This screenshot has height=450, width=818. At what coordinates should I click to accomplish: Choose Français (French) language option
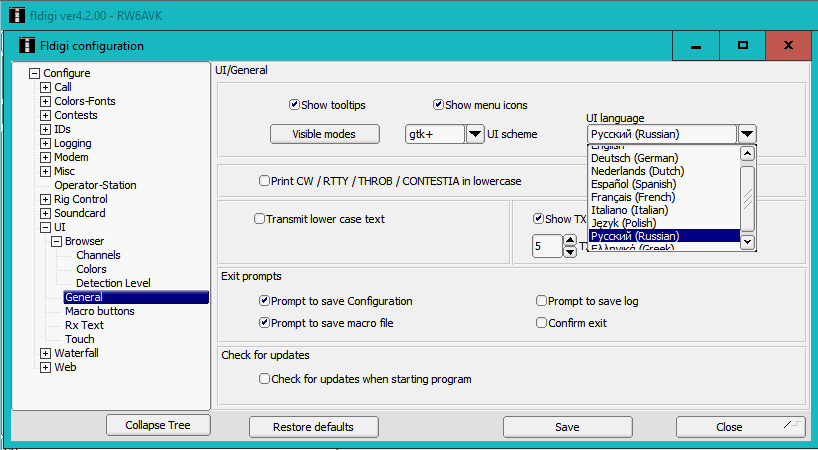tap(634, 197)
